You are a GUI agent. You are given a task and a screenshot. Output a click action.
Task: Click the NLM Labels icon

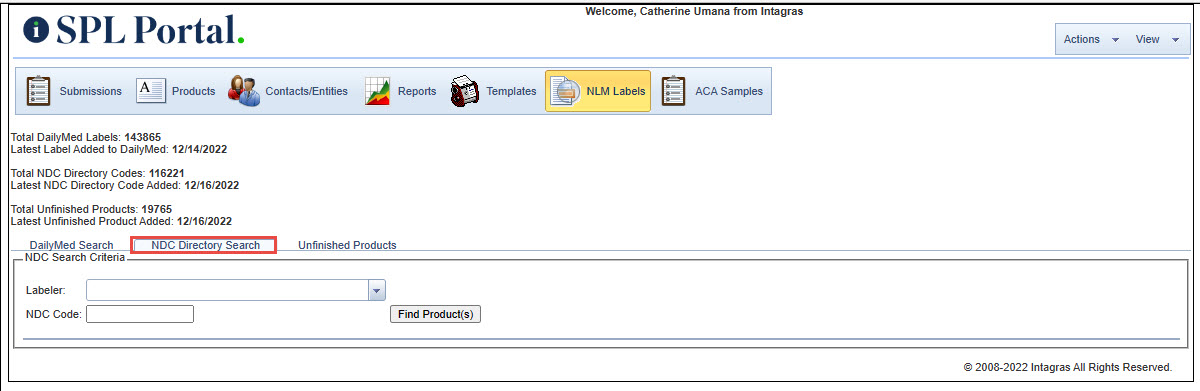point(564,91)
